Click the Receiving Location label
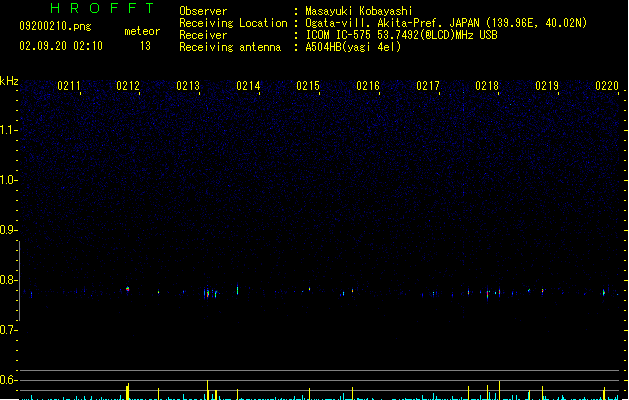 pos(233,23)
